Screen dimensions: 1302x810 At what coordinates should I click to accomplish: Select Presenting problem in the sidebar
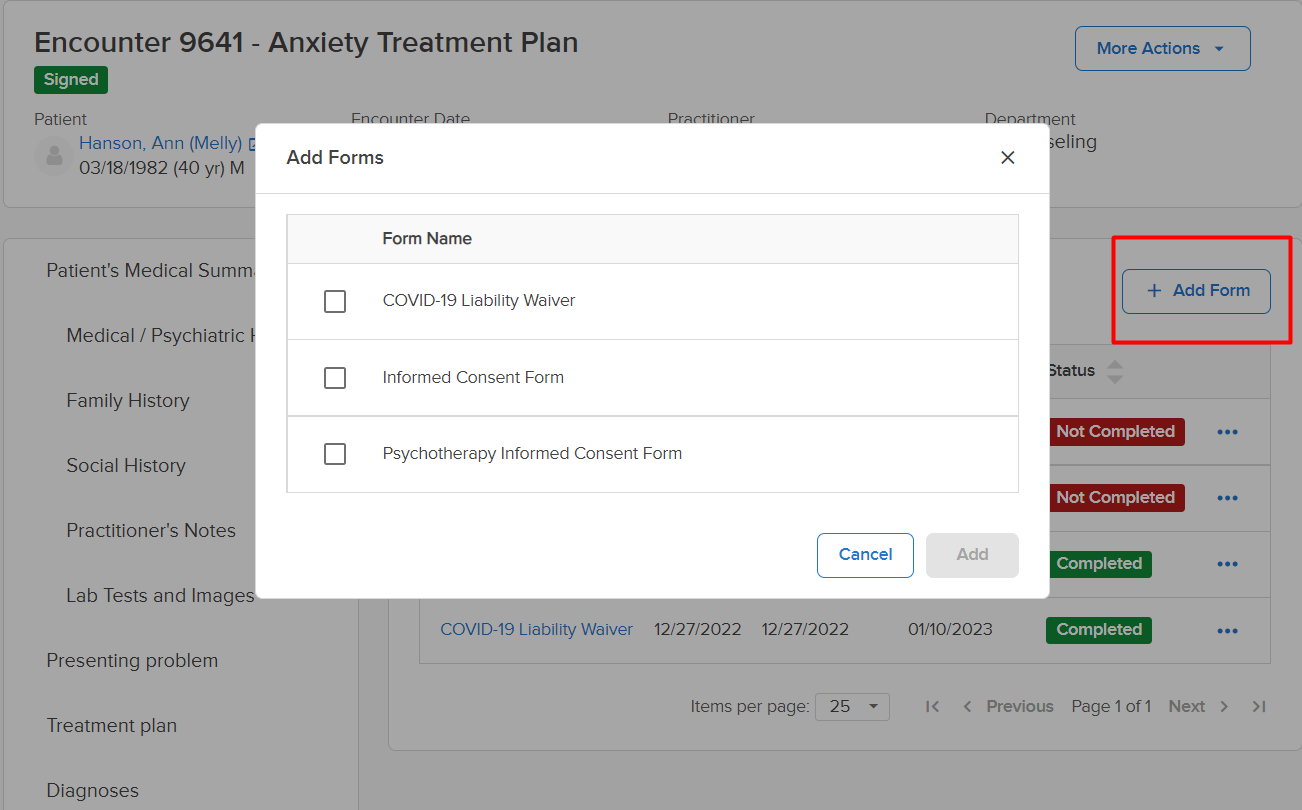[x=132, y=661]
